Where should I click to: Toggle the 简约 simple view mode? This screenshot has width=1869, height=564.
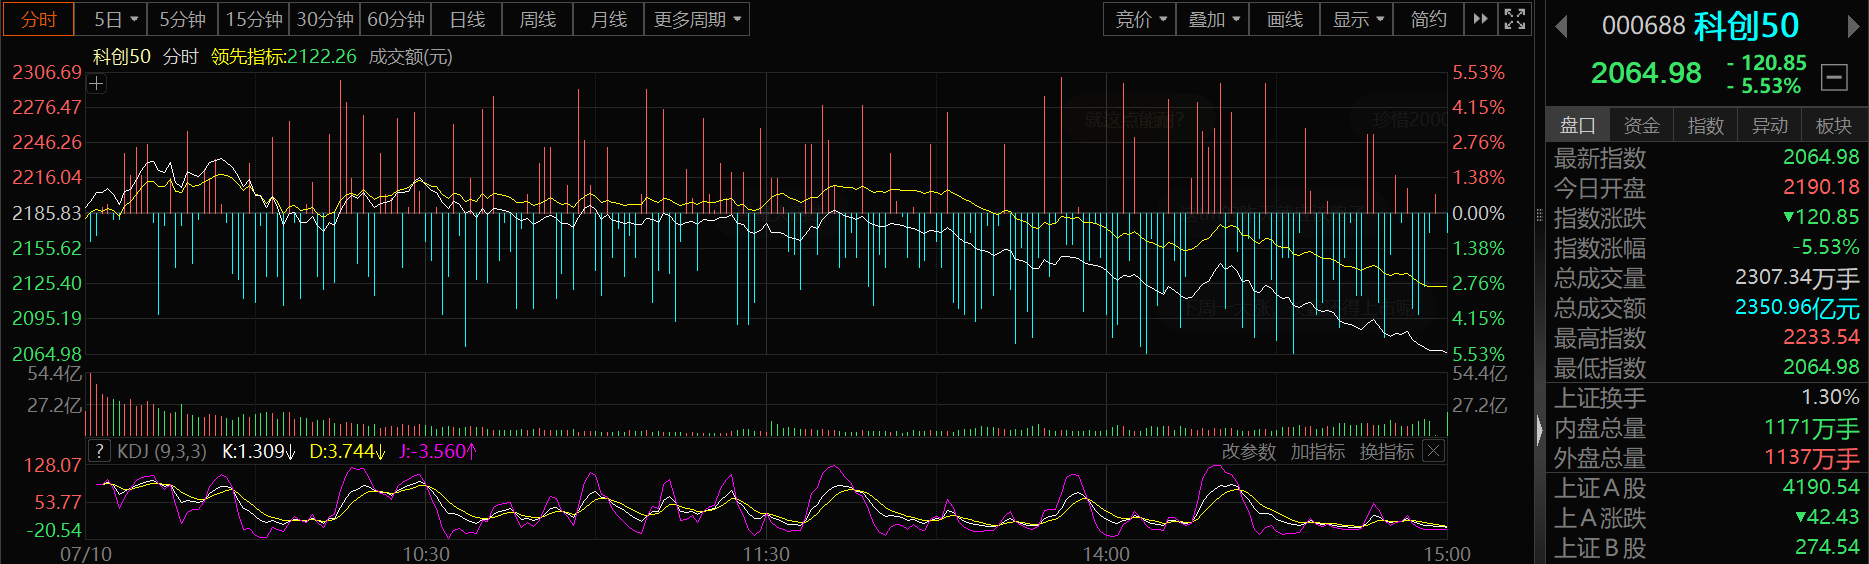tap(1429, 19)
